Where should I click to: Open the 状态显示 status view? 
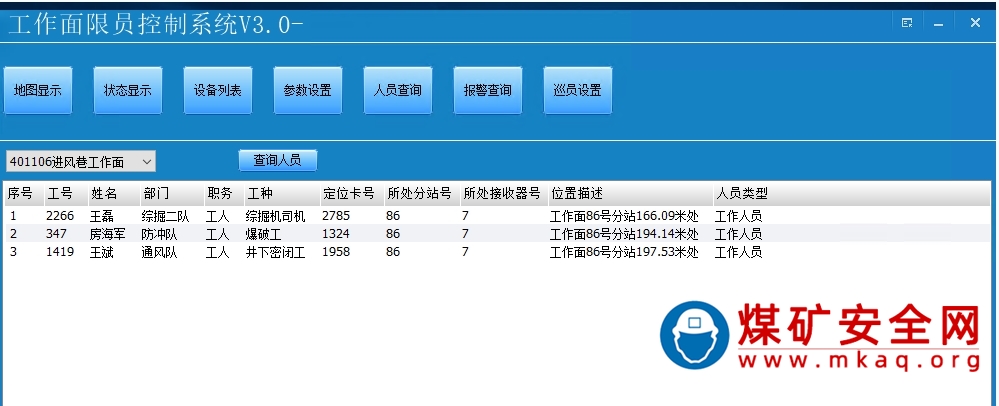click(x=127, y=91)
